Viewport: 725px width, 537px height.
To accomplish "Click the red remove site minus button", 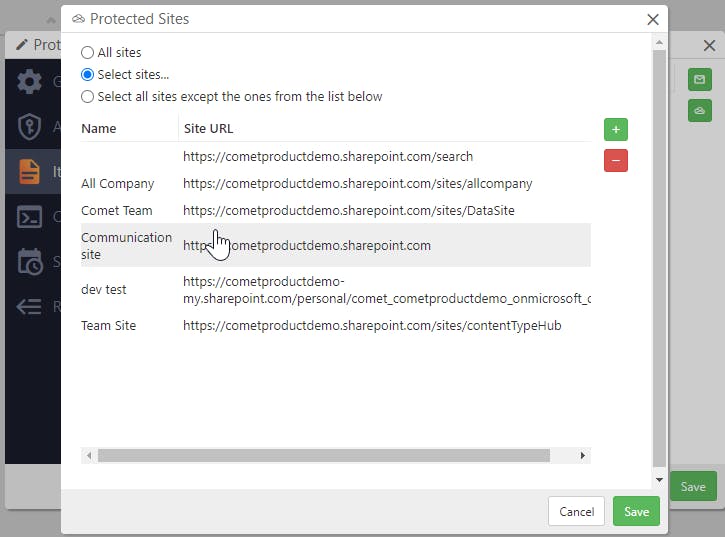I will pyautogui.click(x=616, y=160).
